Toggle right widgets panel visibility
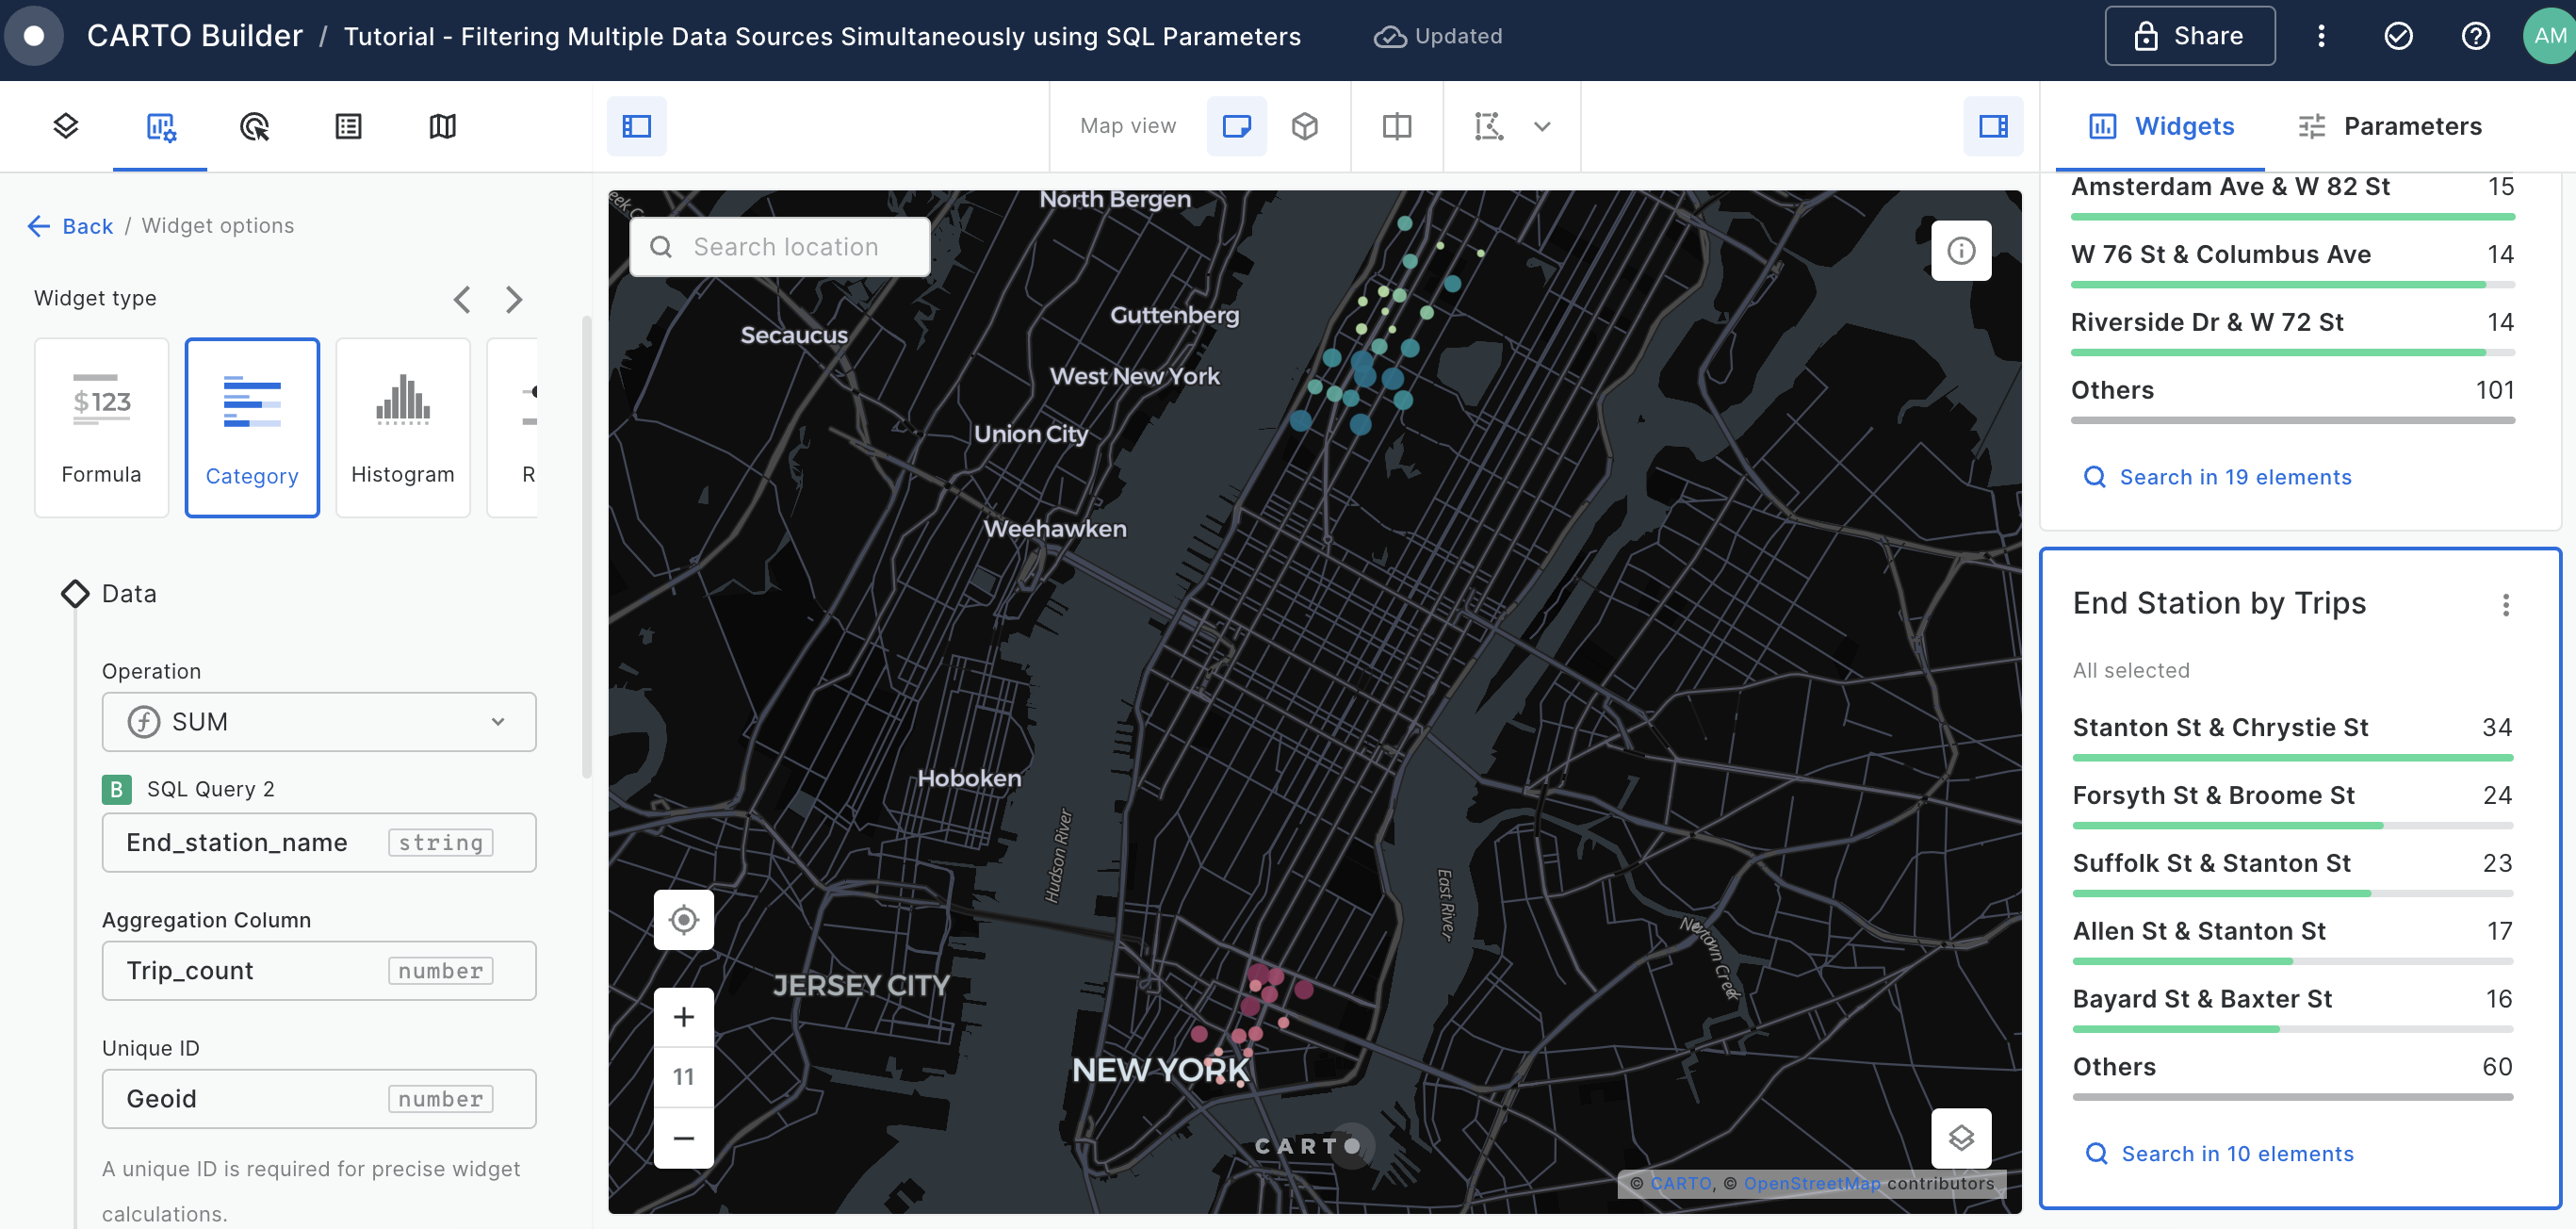The height and width of the screenshot is (1229, 2576). pyautogui.click(x=1993, y=126)
